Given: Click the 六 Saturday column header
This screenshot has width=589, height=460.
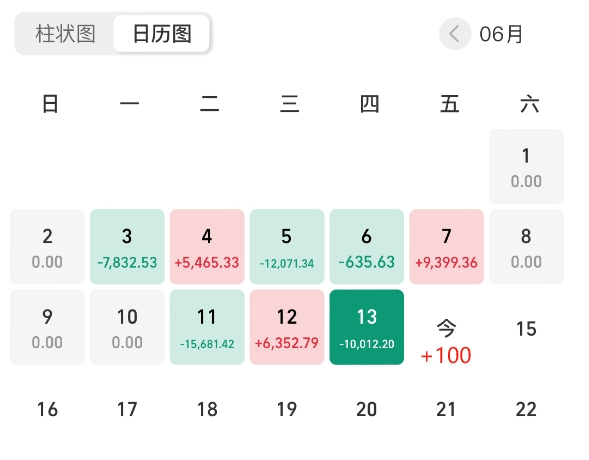Looking at the screenshot, I should (530, 104).
